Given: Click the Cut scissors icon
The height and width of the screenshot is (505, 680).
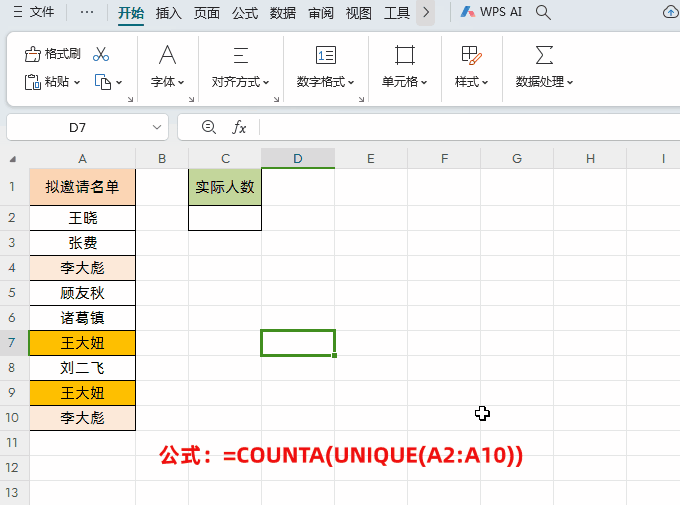Looking at the screenshot, I should pyautogui.click(x=101, y=54).
